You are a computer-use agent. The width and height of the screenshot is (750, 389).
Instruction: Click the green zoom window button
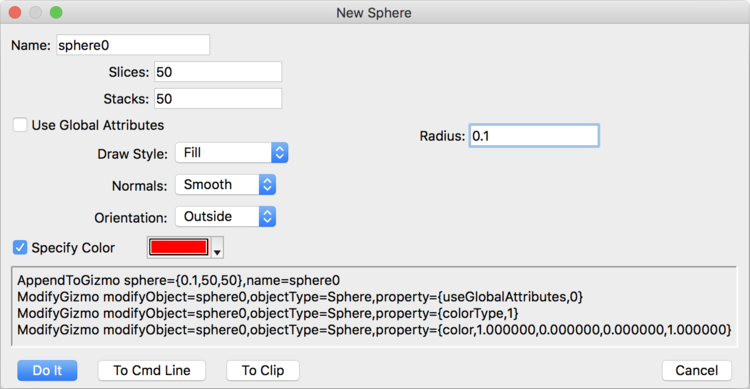coord(56,12)
